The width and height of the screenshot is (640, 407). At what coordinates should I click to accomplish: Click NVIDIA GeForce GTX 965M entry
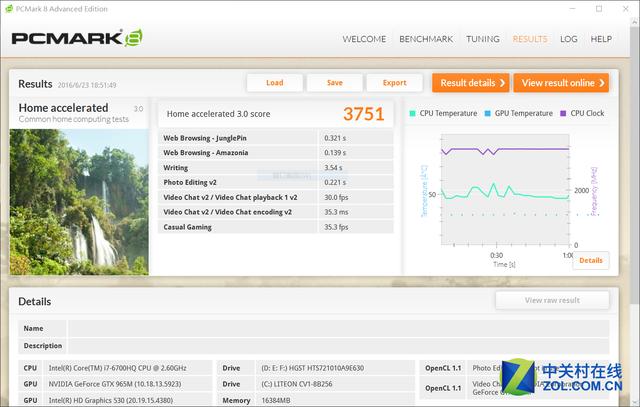tap(115, 384)
